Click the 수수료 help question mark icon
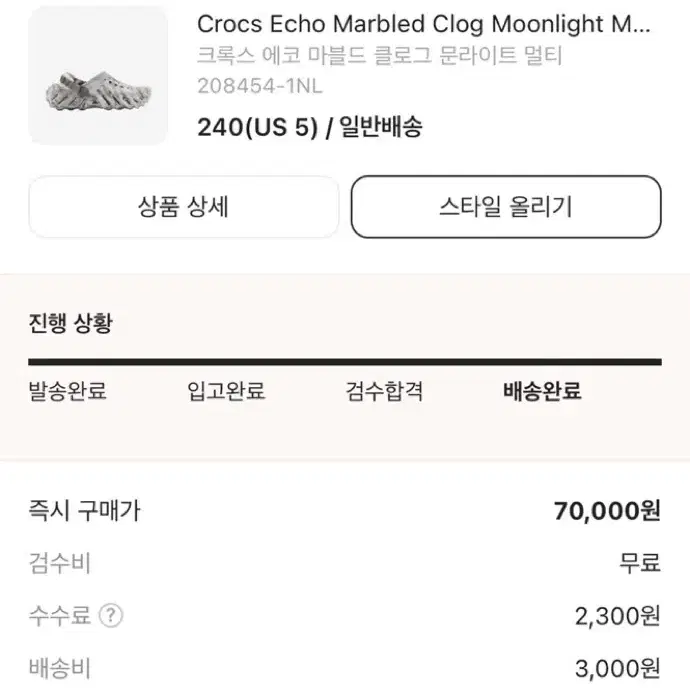690x690 pixels. click(x=110, y=615)
